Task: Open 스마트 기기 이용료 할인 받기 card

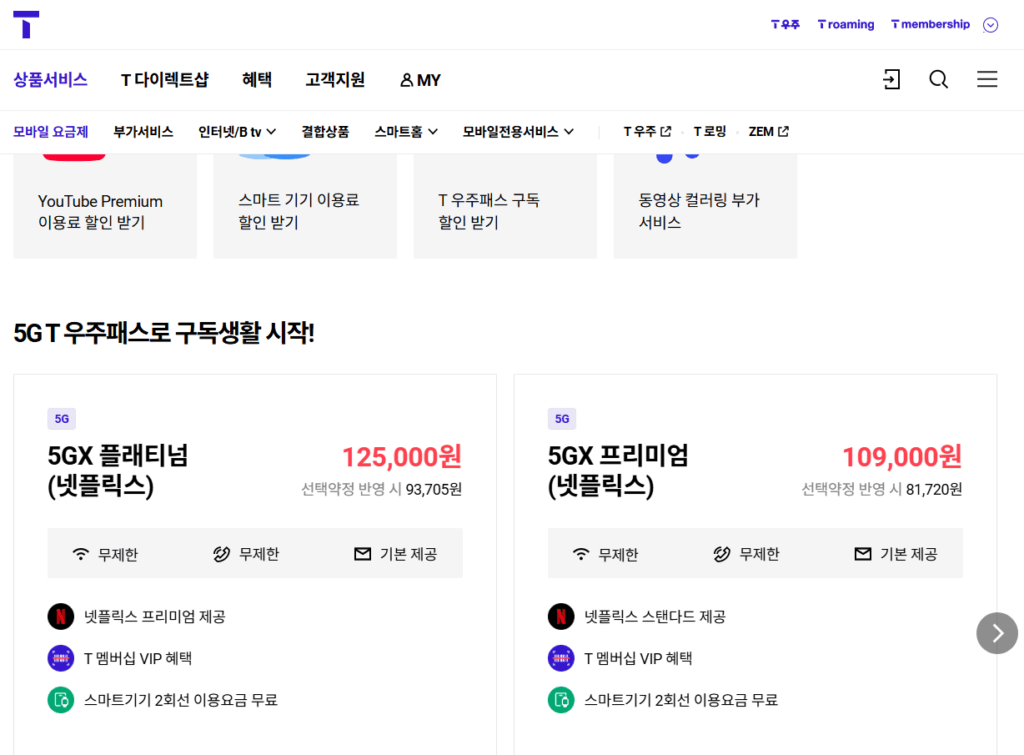Action: click(x=305, y=206)
